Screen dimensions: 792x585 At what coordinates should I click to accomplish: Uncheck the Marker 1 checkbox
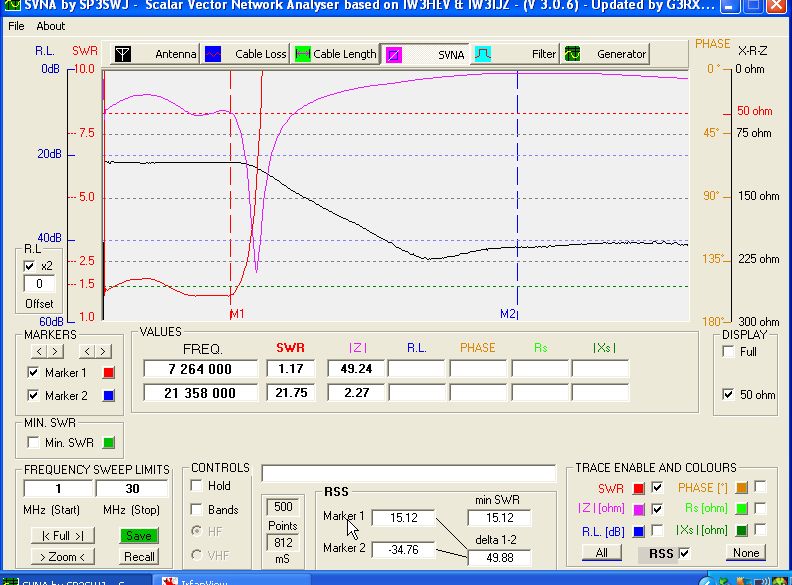[34, 373]
